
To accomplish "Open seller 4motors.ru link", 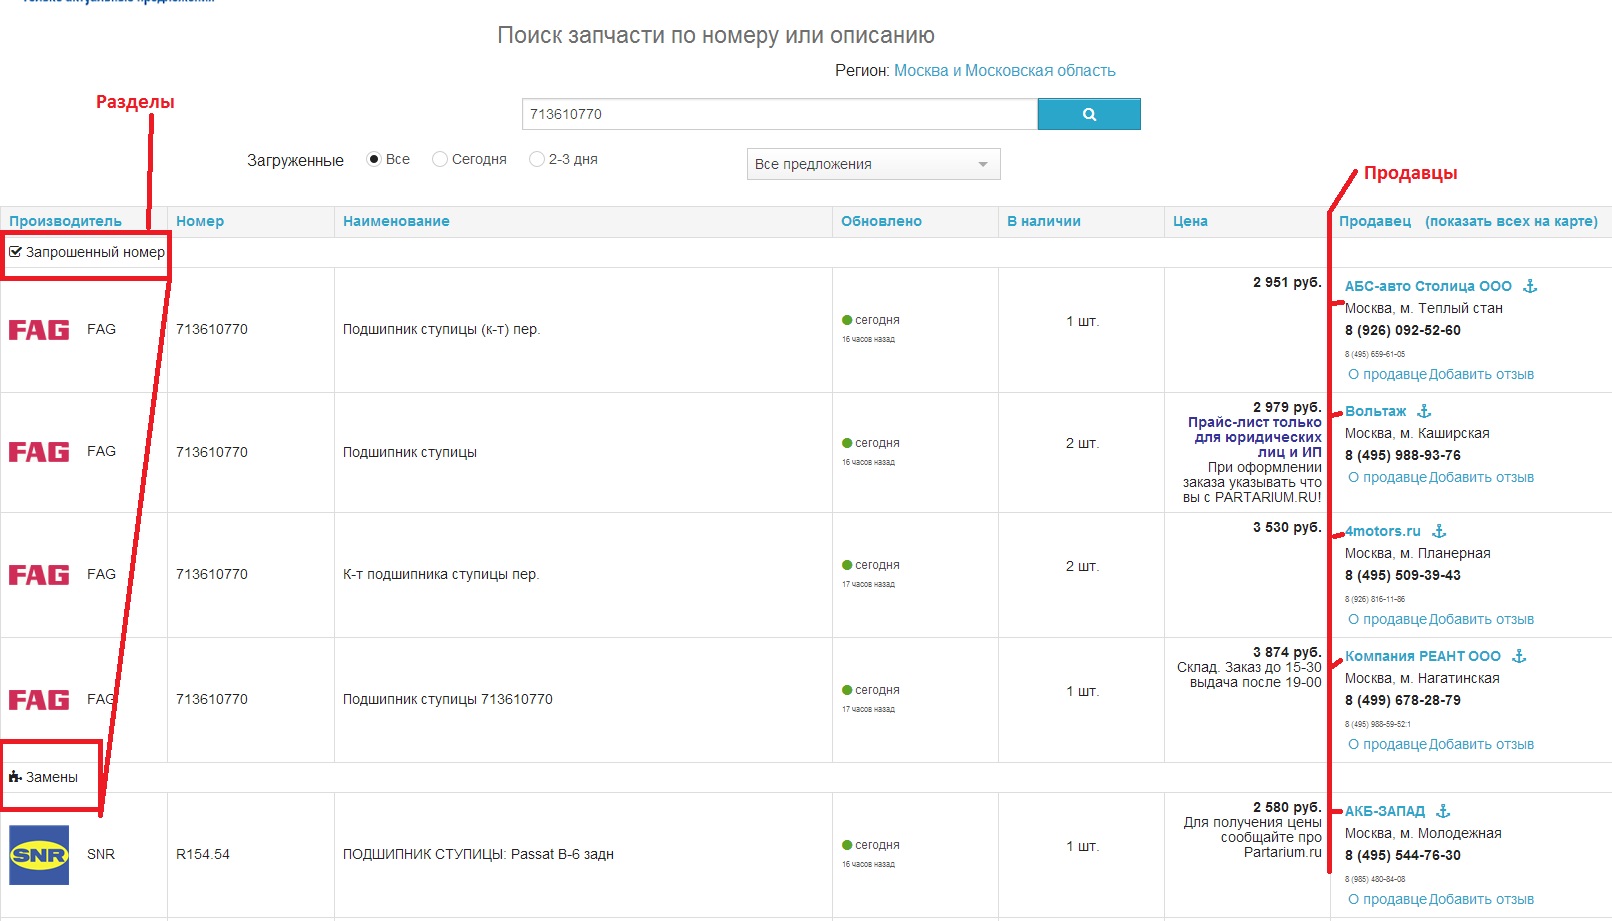I will coord(1383,531).
